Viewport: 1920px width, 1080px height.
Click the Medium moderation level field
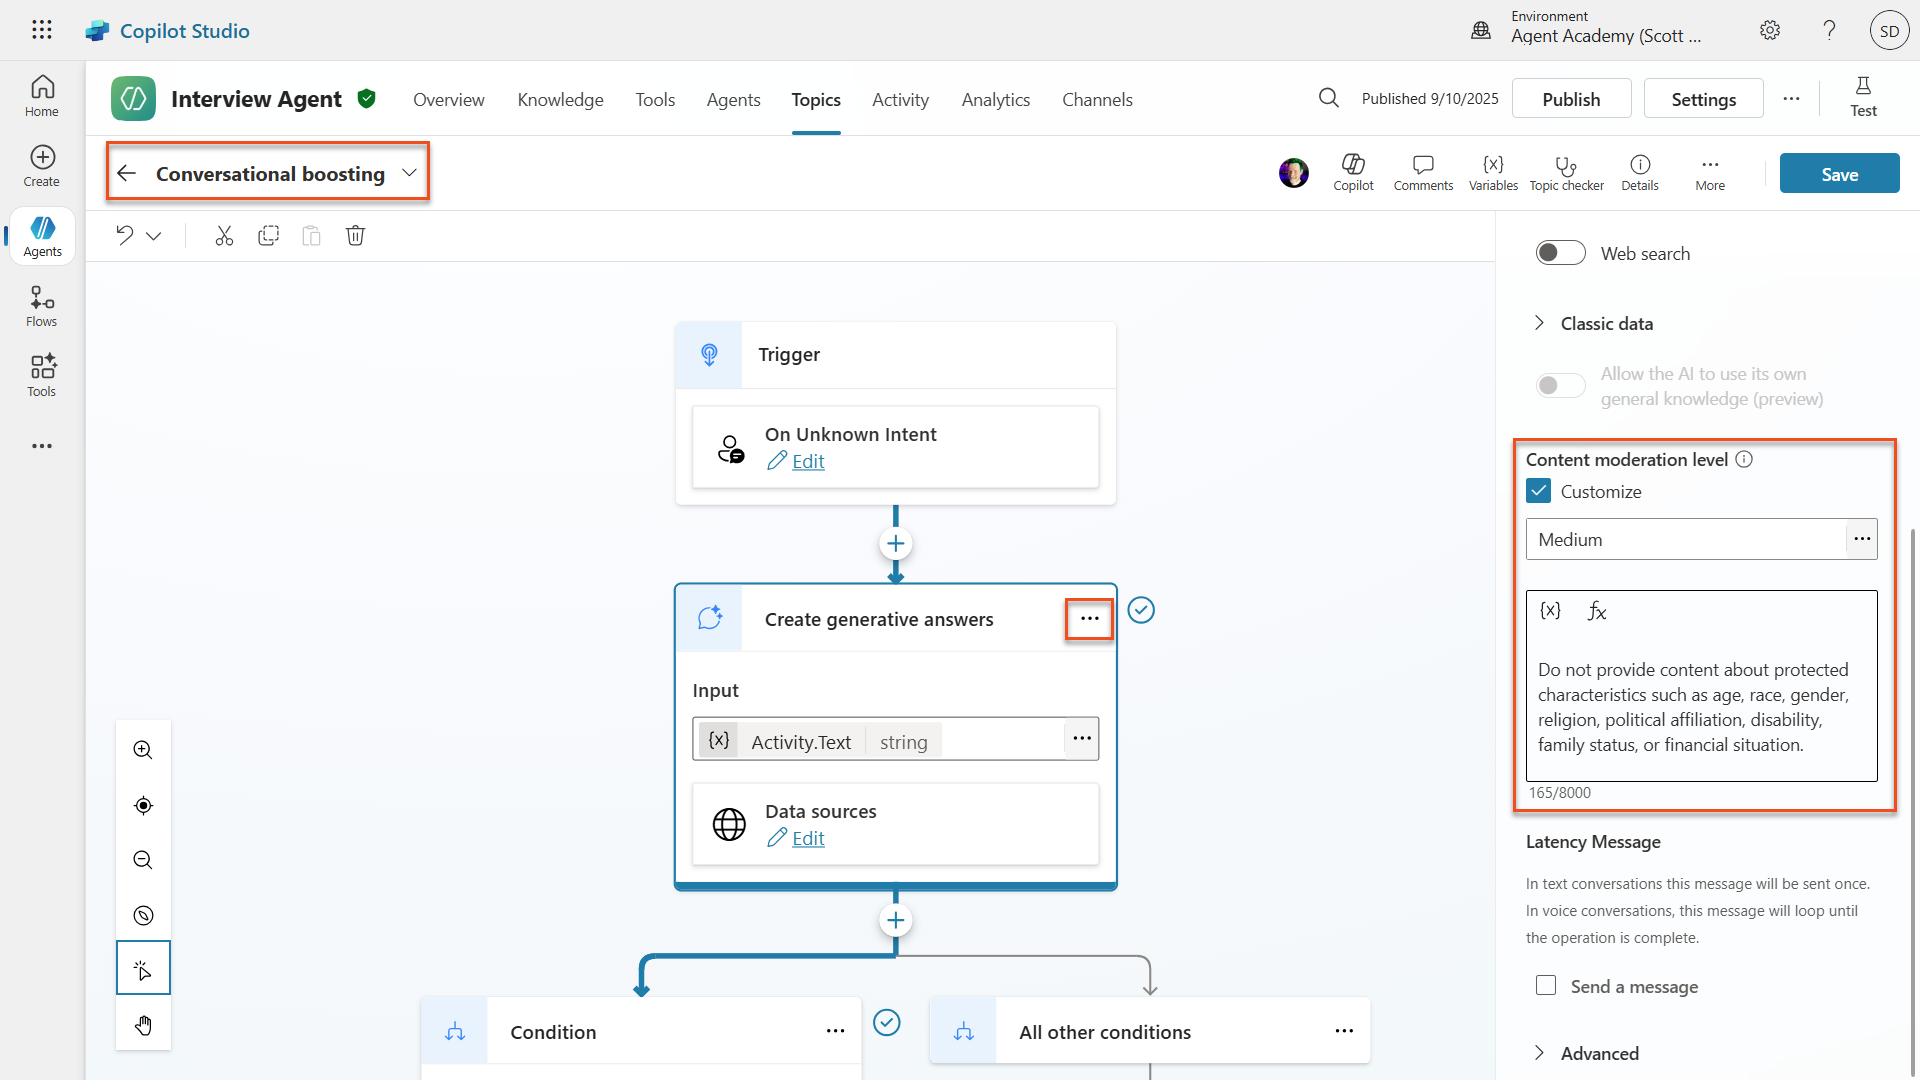click(1685, 539)
